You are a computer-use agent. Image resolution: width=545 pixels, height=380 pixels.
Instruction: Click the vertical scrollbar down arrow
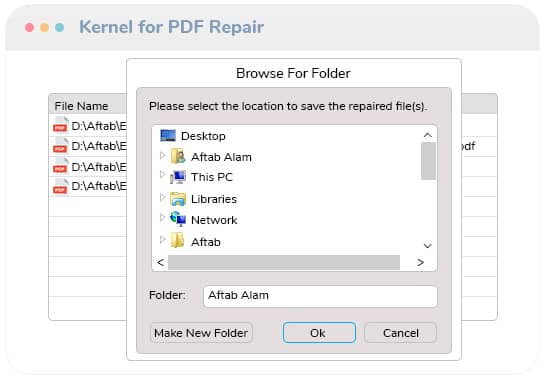click(428, 246)
